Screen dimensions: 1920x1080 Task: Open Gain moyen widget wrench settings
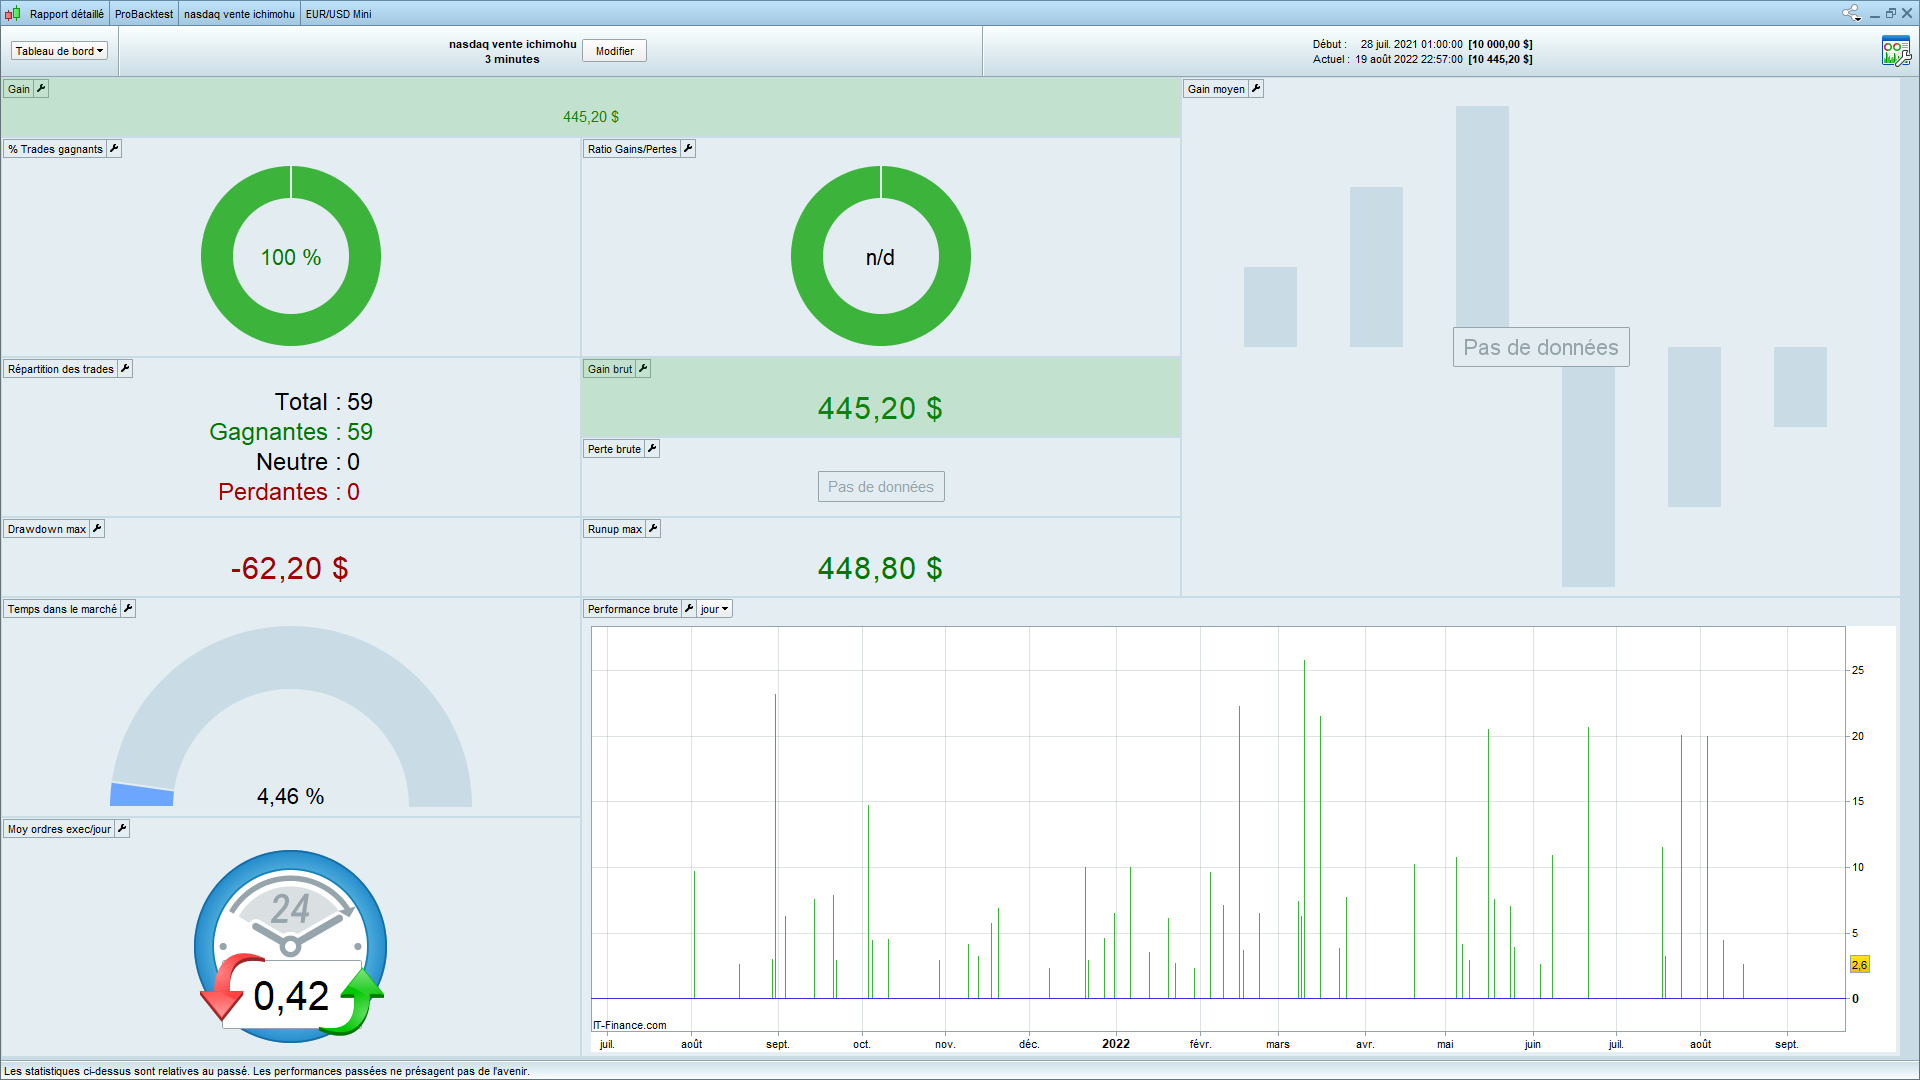tap(1256, 89)
